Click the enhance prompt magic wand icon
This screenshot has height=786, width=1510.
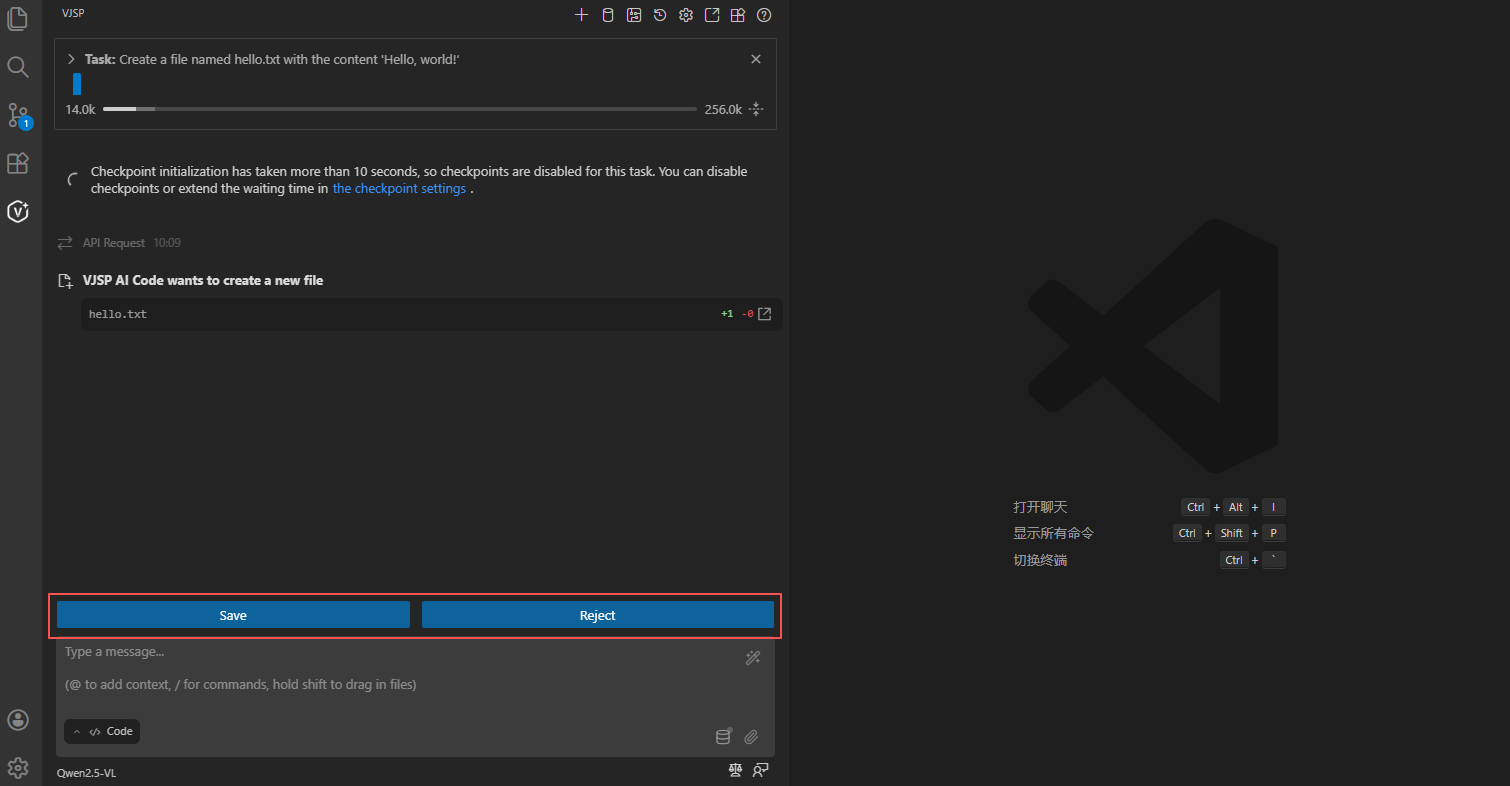coord(753,657)
